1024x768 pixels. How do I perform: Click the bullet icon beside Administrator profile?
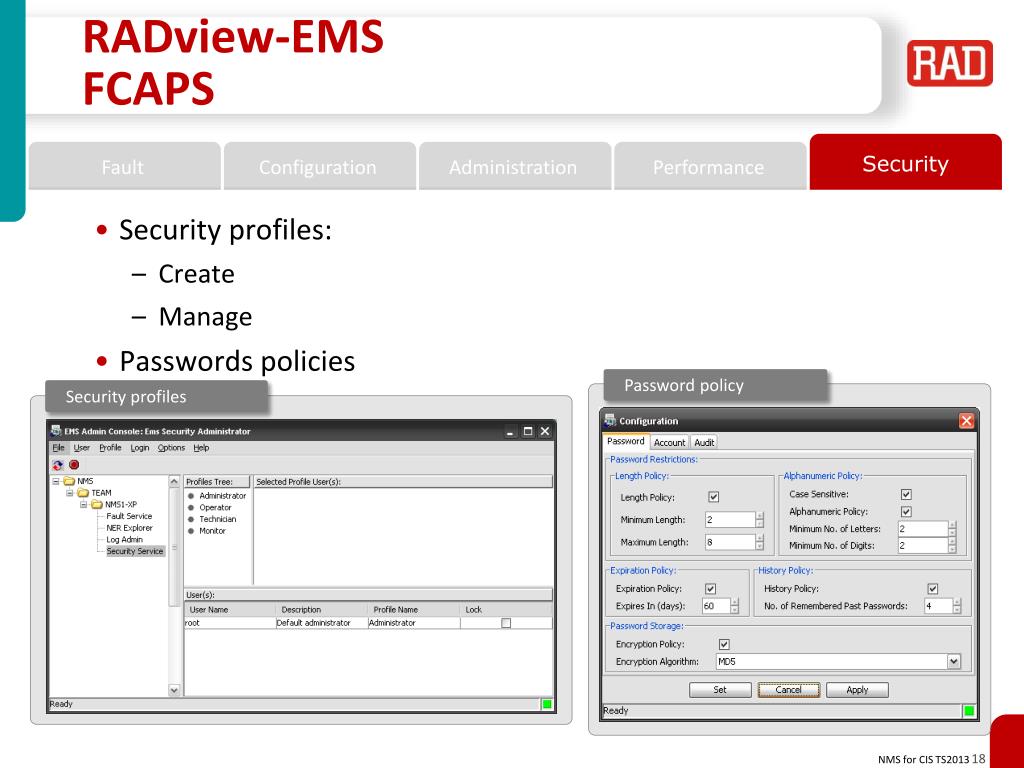[x=191, y=496]
